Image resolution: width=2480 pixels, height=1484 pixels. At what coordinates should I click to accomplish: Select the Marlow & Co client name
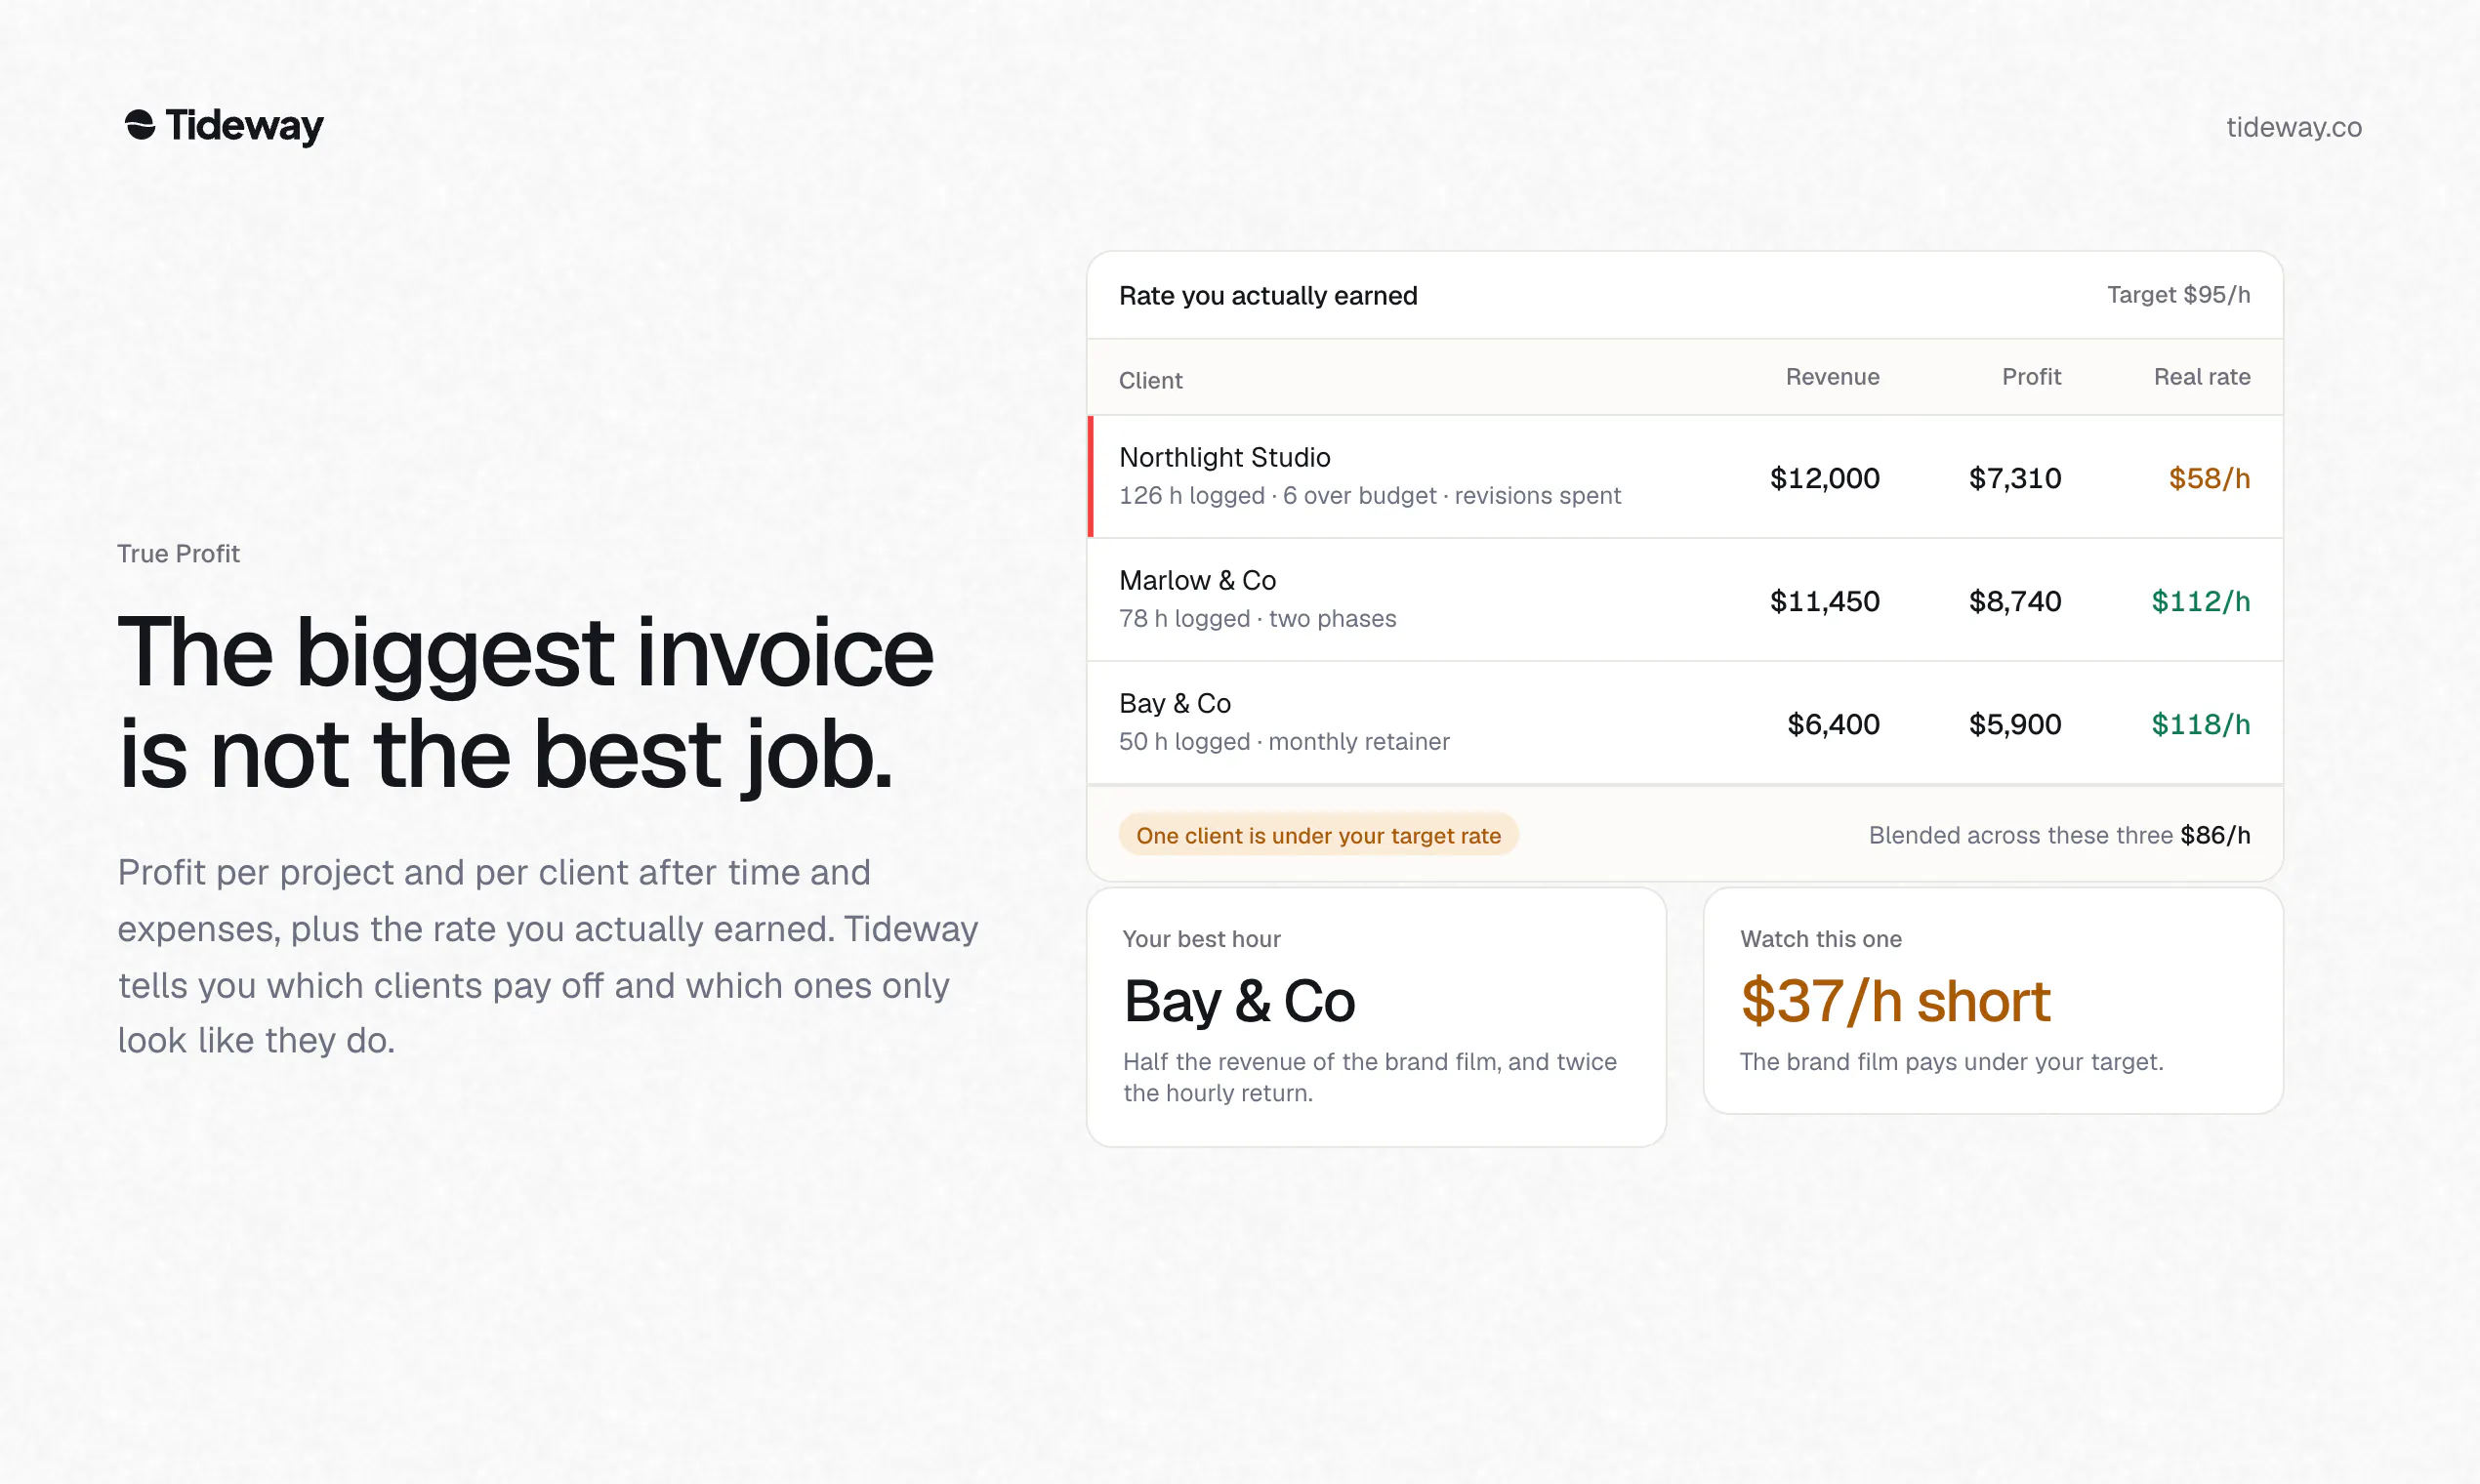pyautogui.click(x=1197, y=581)
